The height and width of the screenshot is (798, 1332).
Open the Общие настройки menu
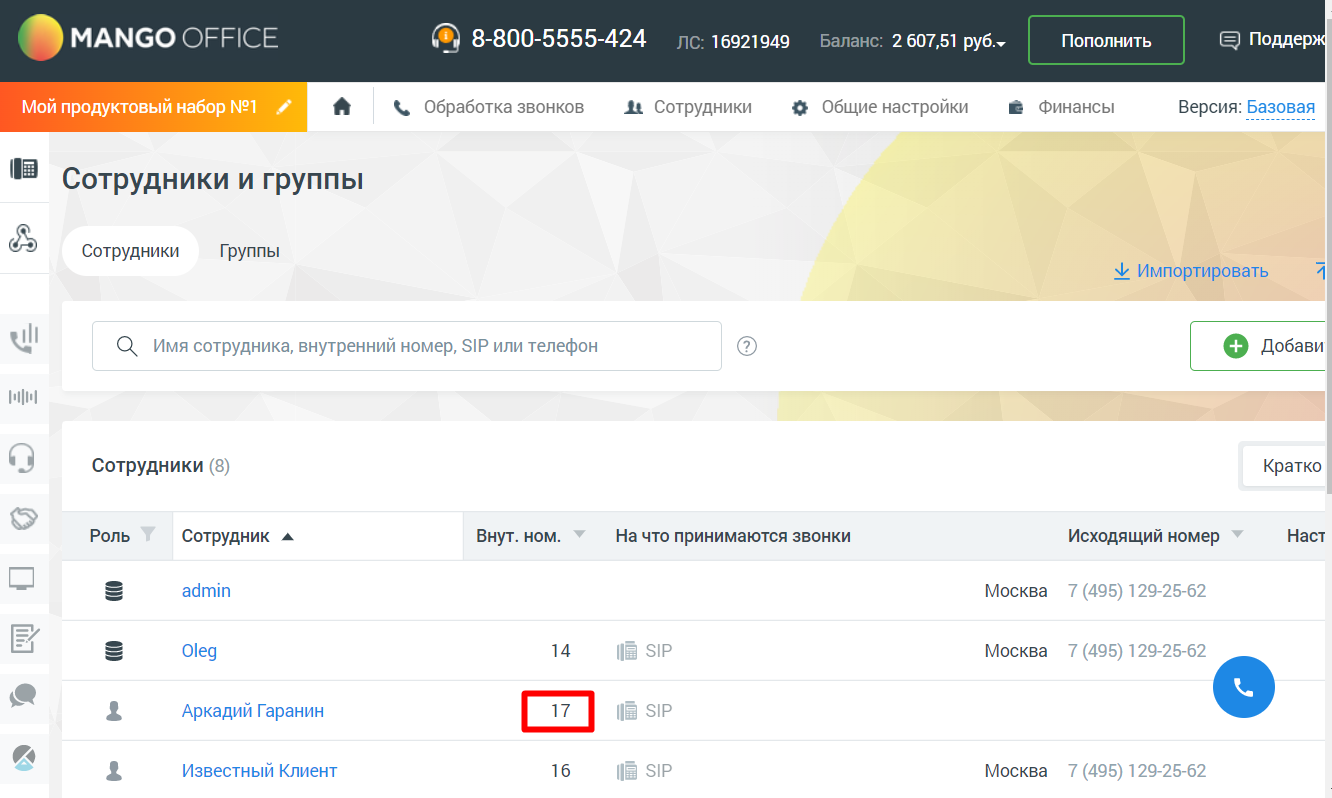880,107
